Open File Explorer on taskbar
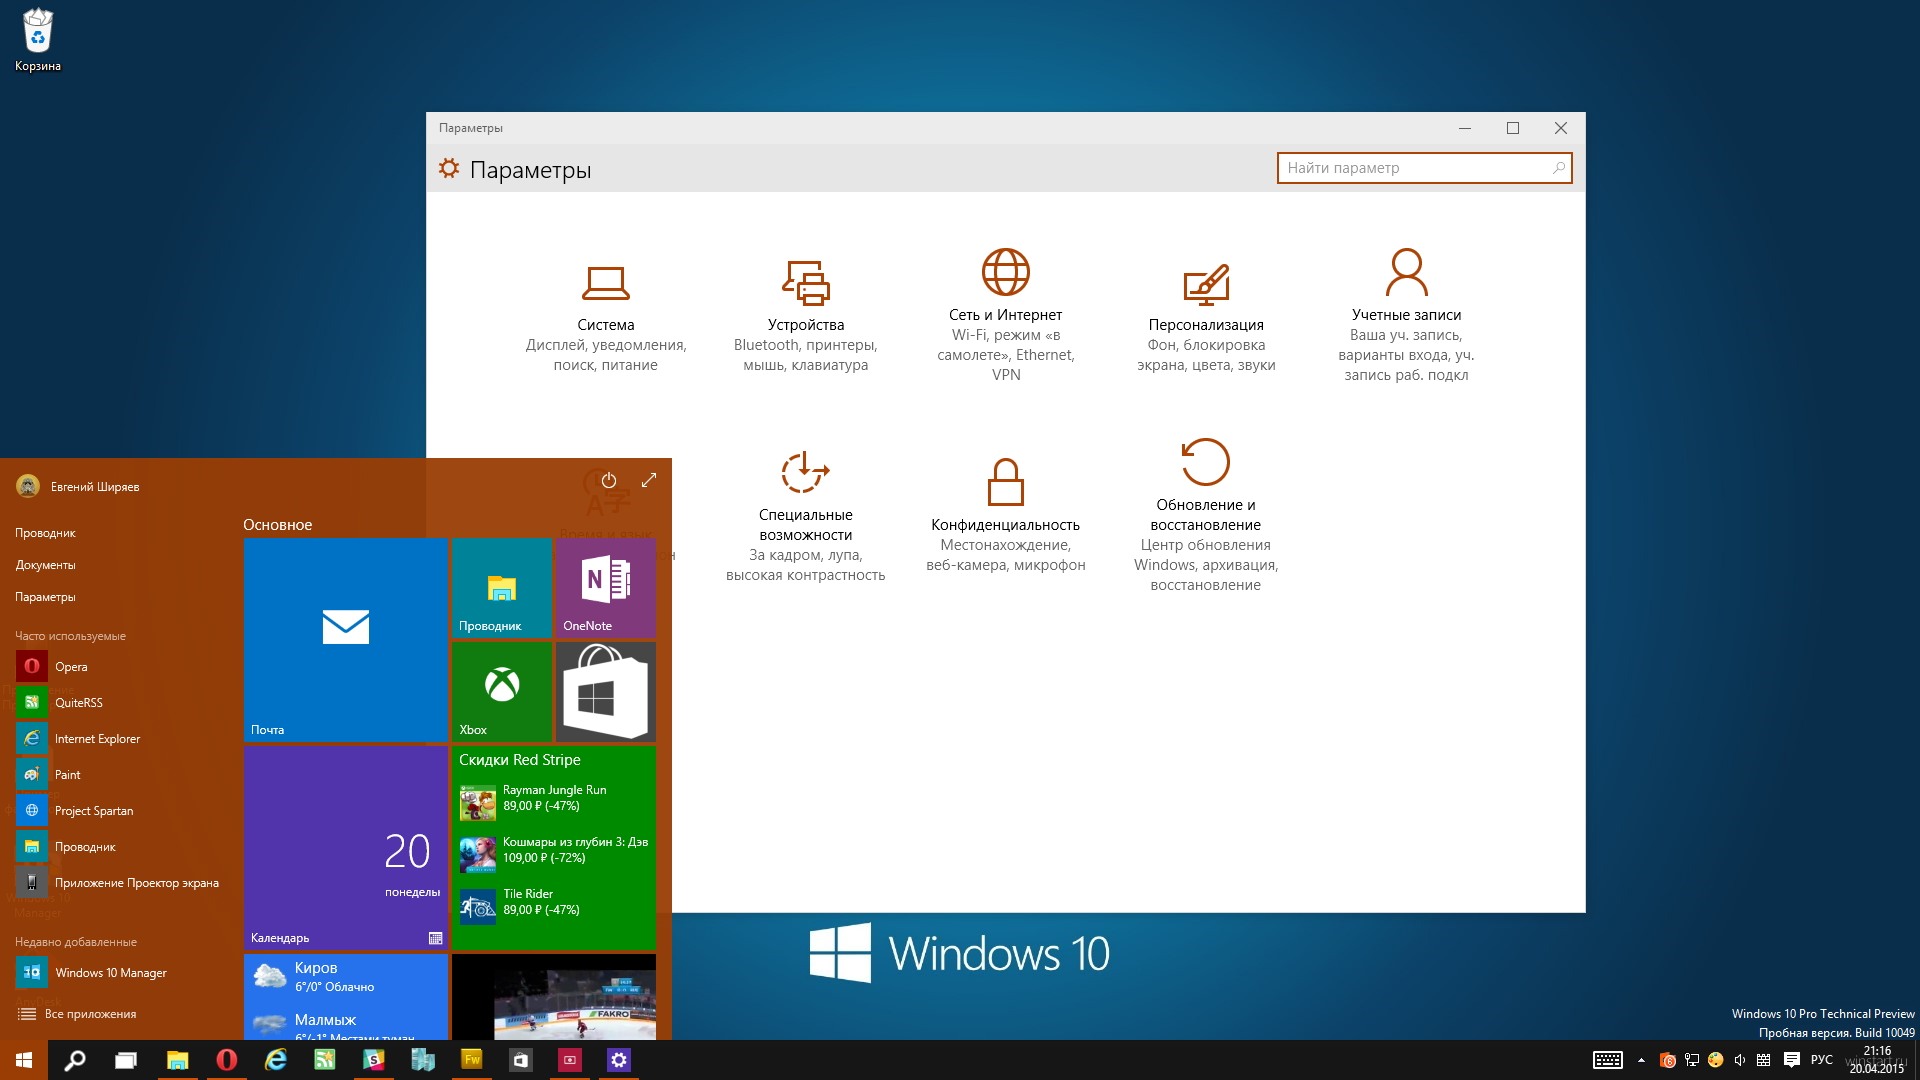Viewport: 1920px width, 1080px height. [x=177, y=1060]
